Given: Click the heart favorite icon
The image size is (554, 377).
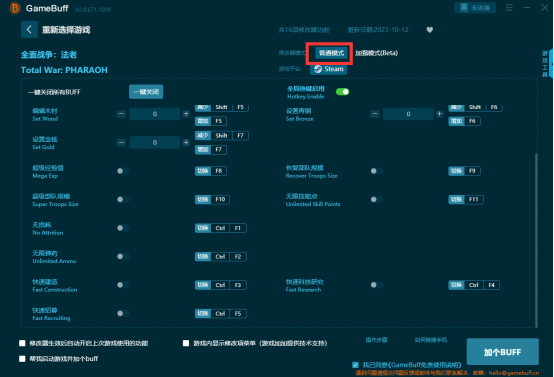Looking at the screenshot, I should pos(430,30).
